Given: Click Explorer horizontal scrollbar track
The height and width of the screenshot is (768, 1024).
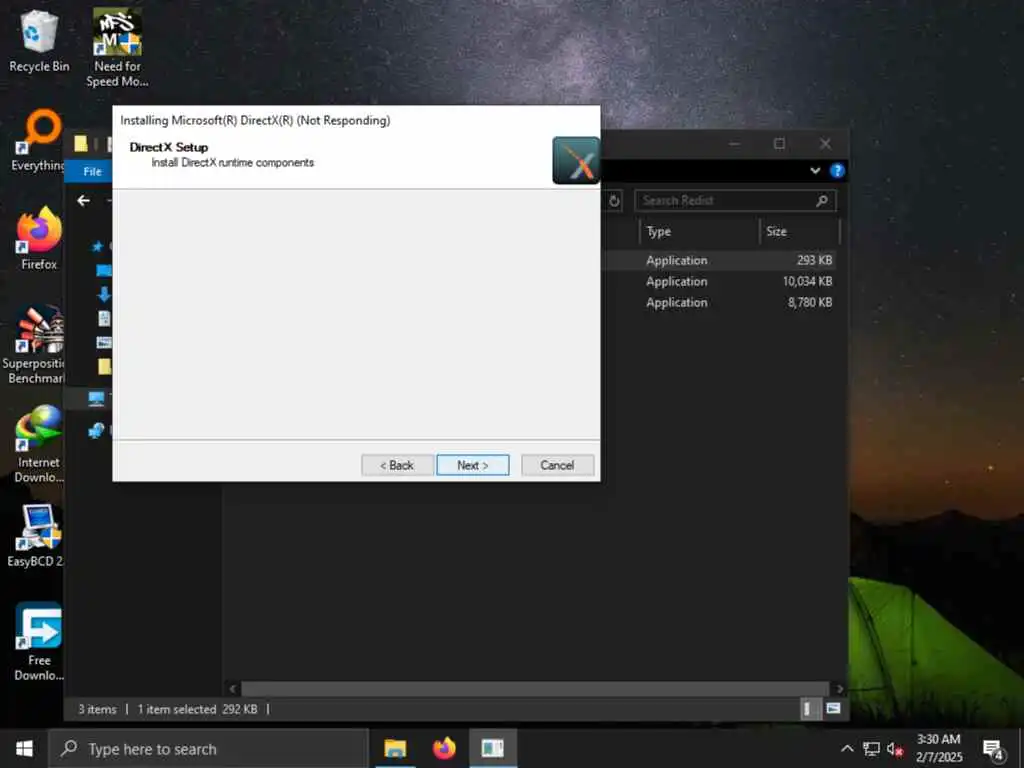Looking at the screenshot, I should (x=536, y=688).
